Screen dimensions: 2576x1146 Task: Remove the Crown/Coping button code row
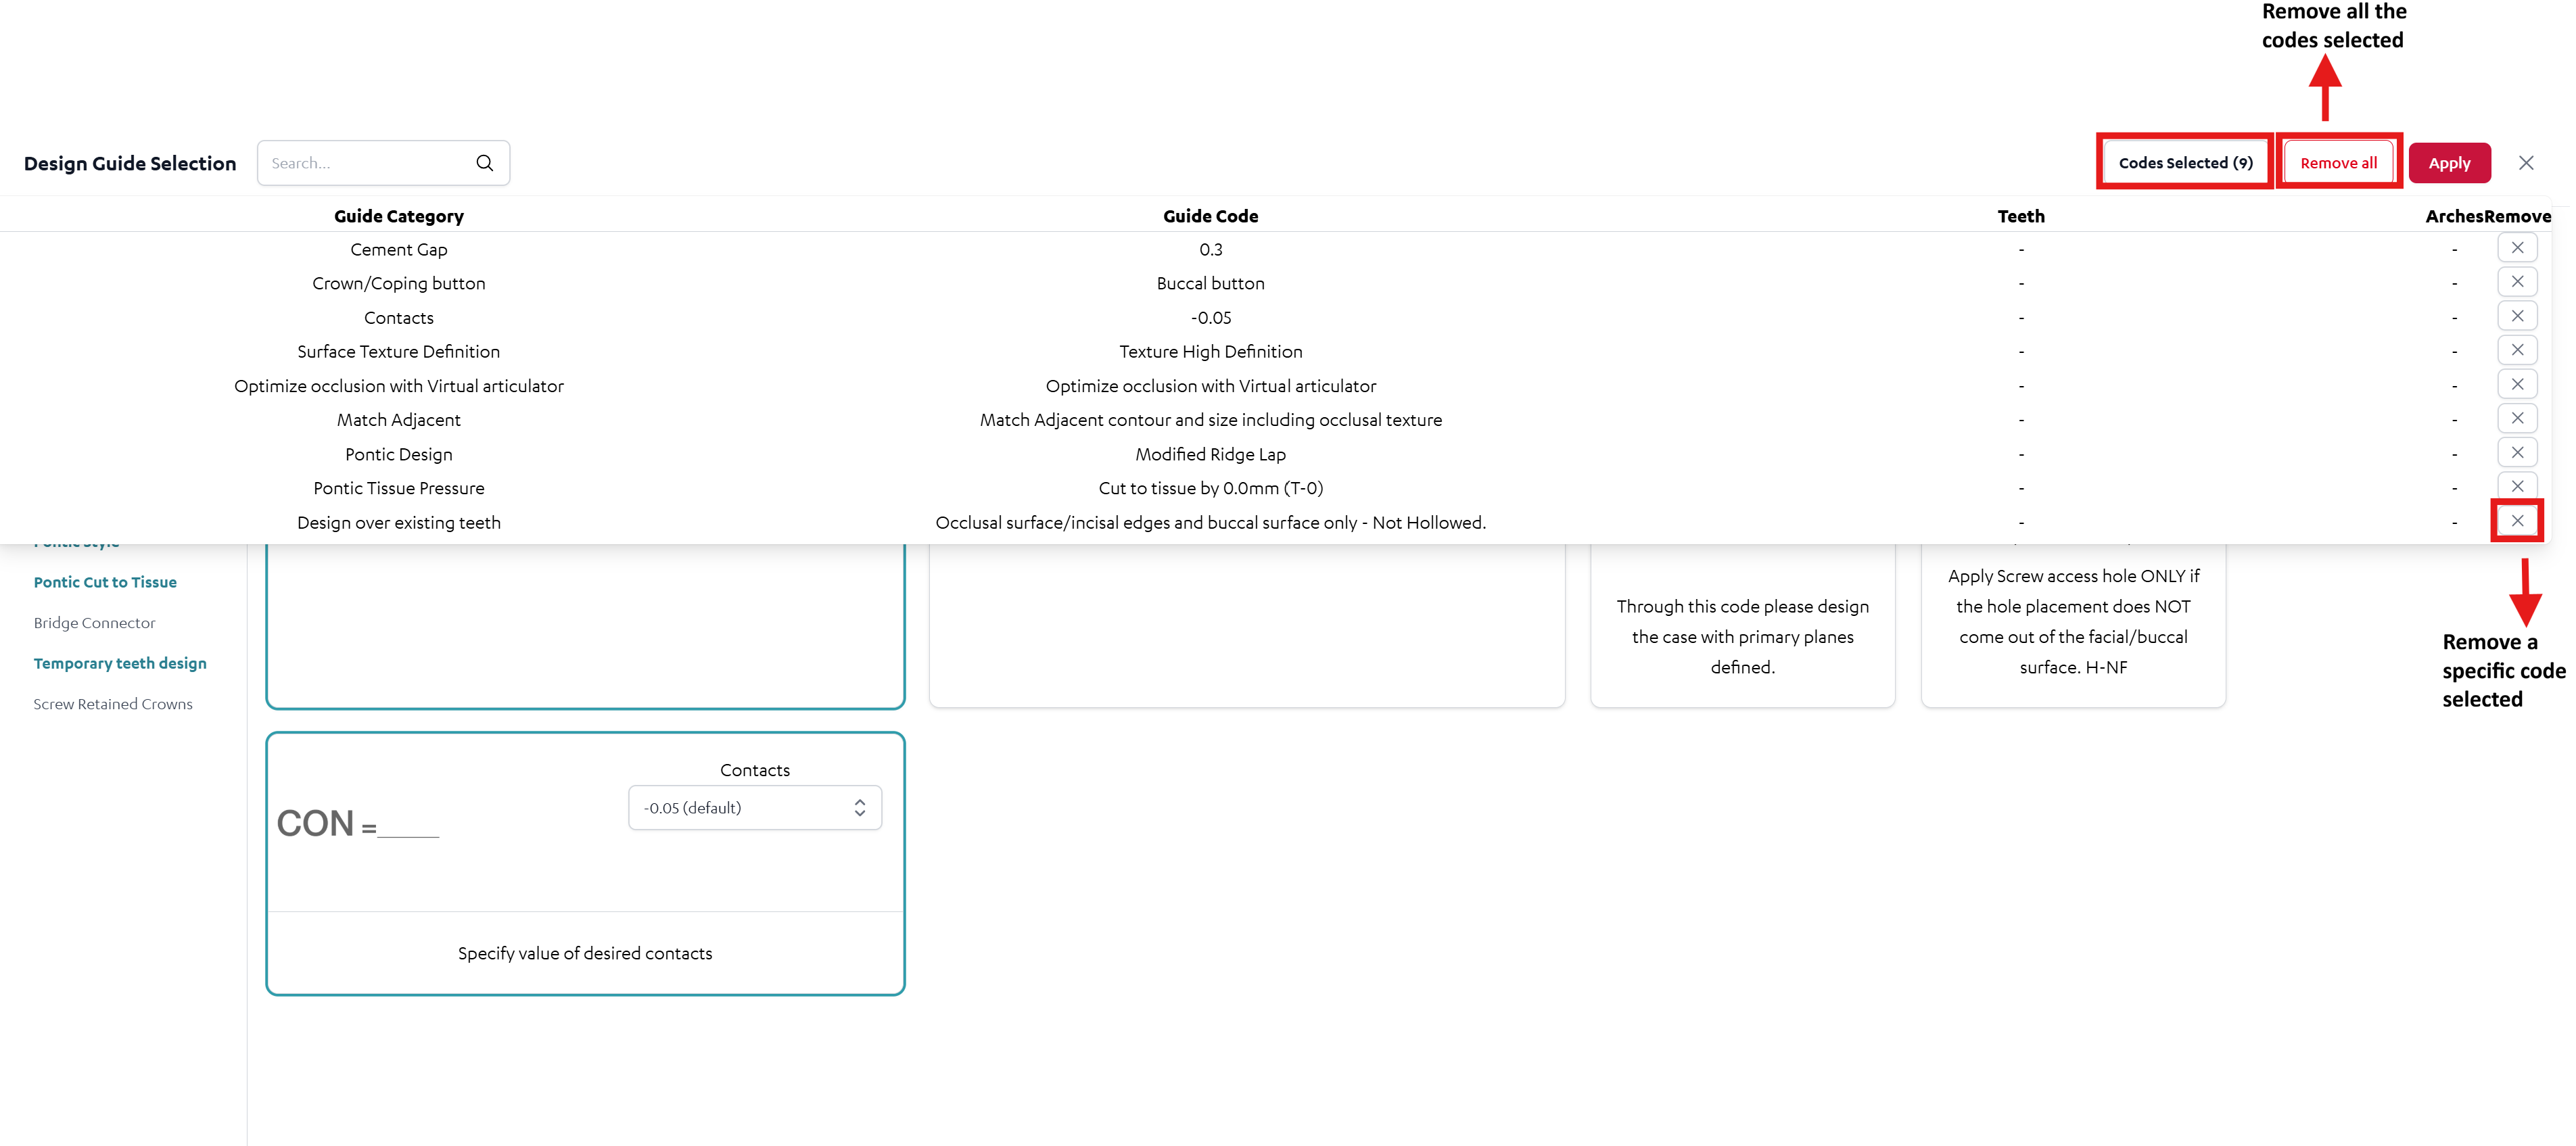coord(2517,282)
